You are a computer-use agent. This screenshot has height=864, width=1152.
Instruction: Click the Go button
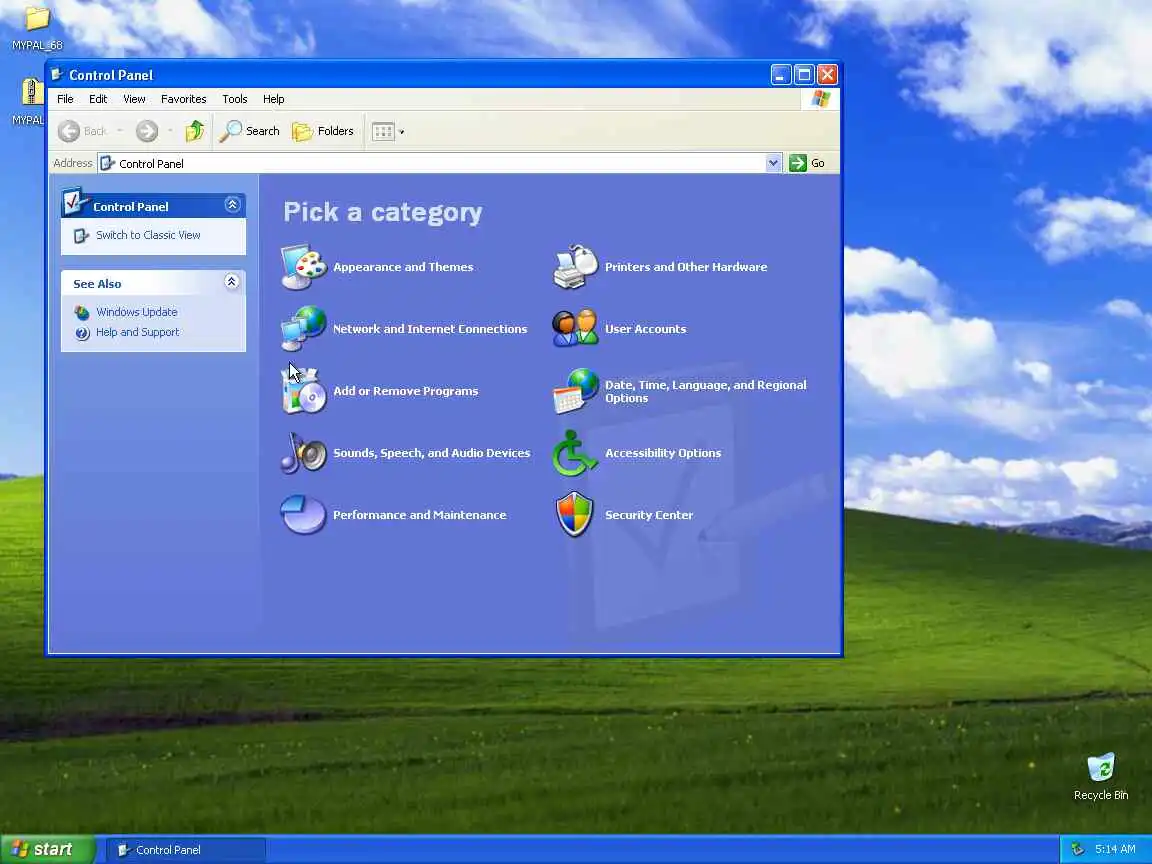(807, 163)
